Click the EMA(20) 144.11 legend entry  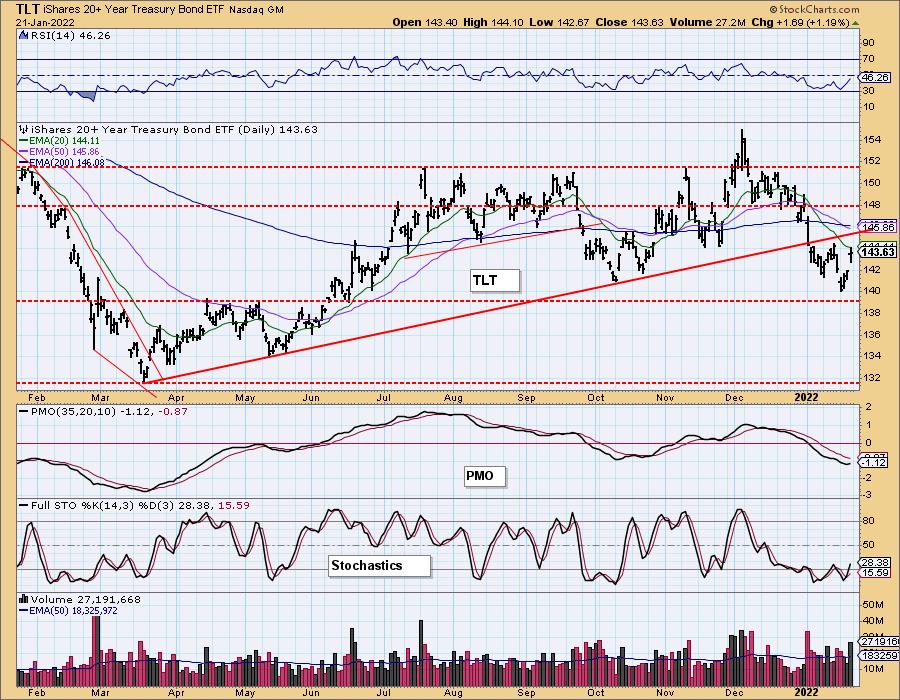tap(60, 141)
